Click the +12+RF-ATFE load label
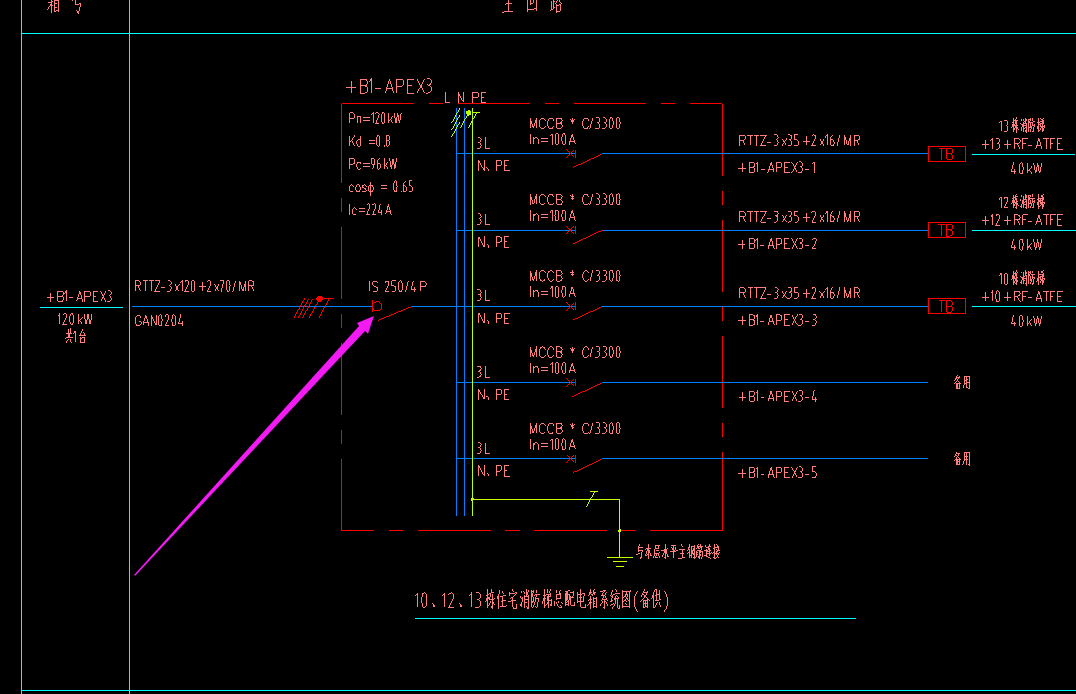The width and height of the screenshot is (1076, 694). tap(1022, 220)
